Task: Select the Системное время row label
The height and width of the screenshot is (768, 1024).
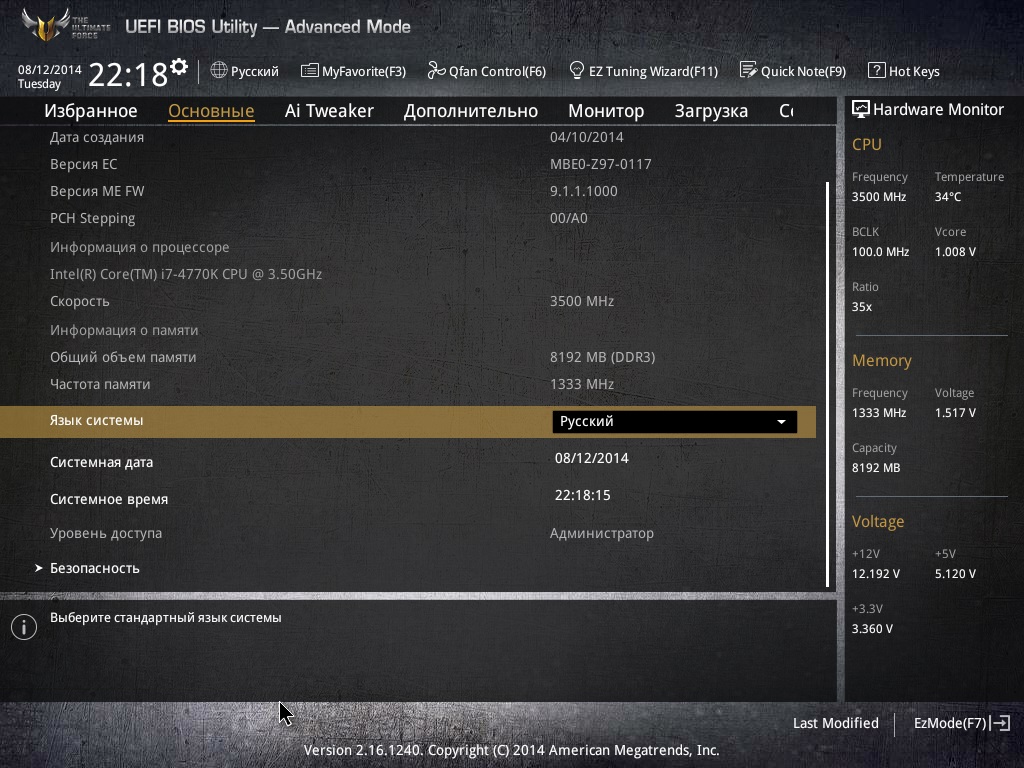Action: click(109, 500)
